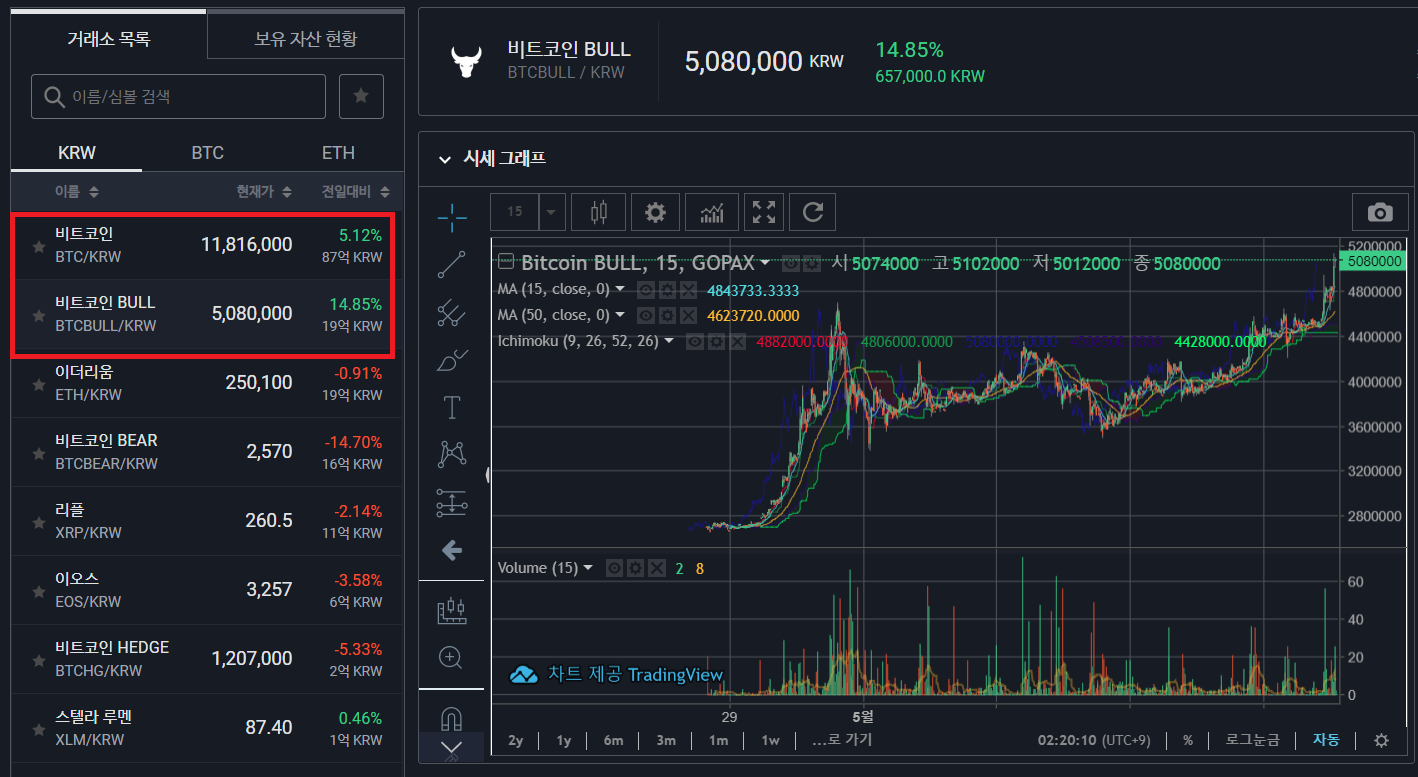Viewport: 1418px width, 777px height.
Task: Open the indicators button
Action: 712,212
